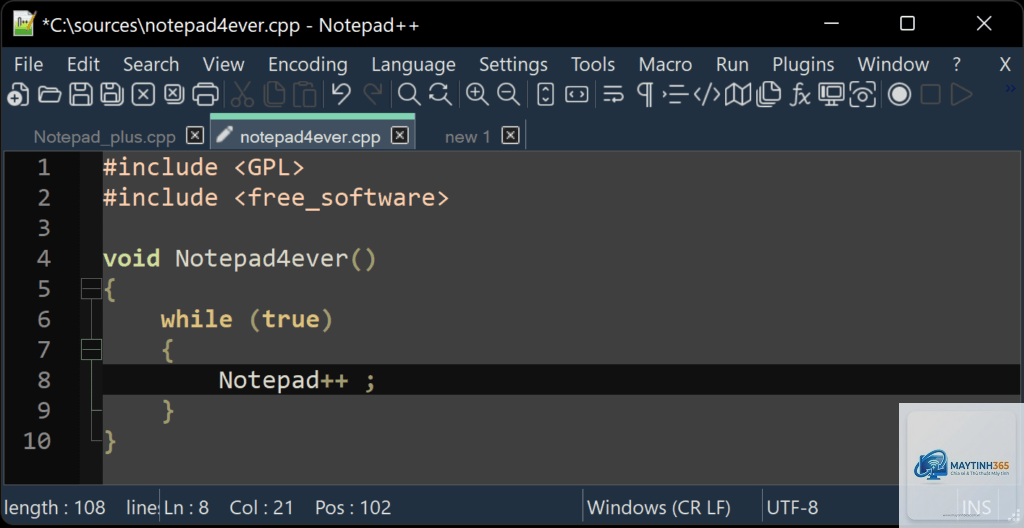The width and height of the screenshot is (1024, 528).
Task: Click '#include <free_software>' code line
Action: (x=276, y=197)
